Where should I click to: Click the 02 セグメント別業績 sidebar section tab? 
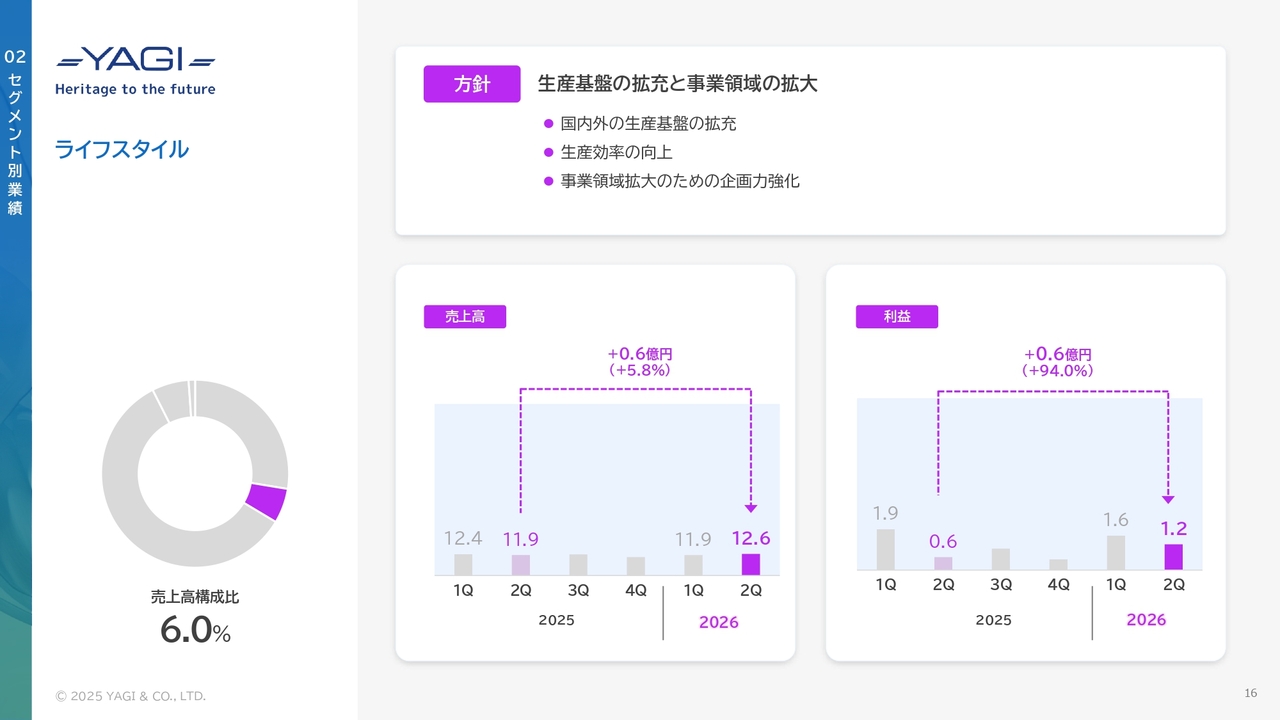pyautogui.click(x=15, y=130)
